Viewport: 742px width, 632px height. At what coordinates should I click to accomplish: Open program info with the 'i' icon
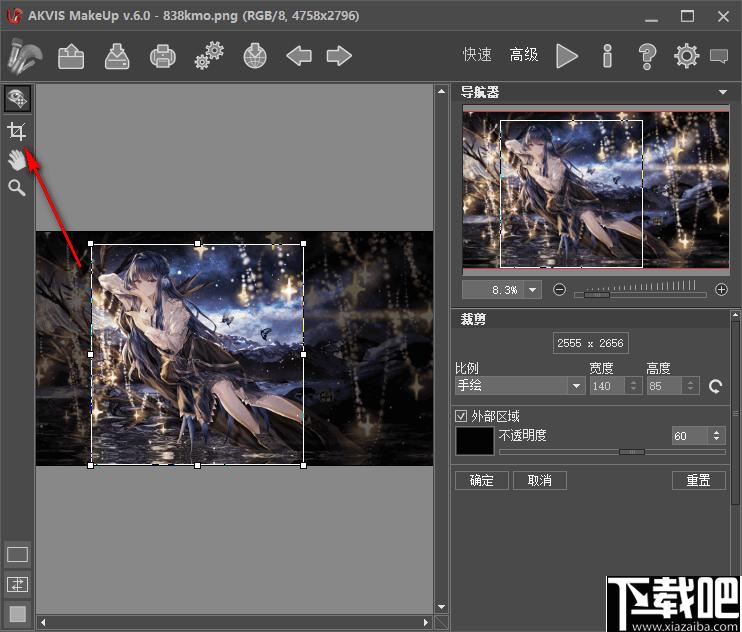click(607, 56)
